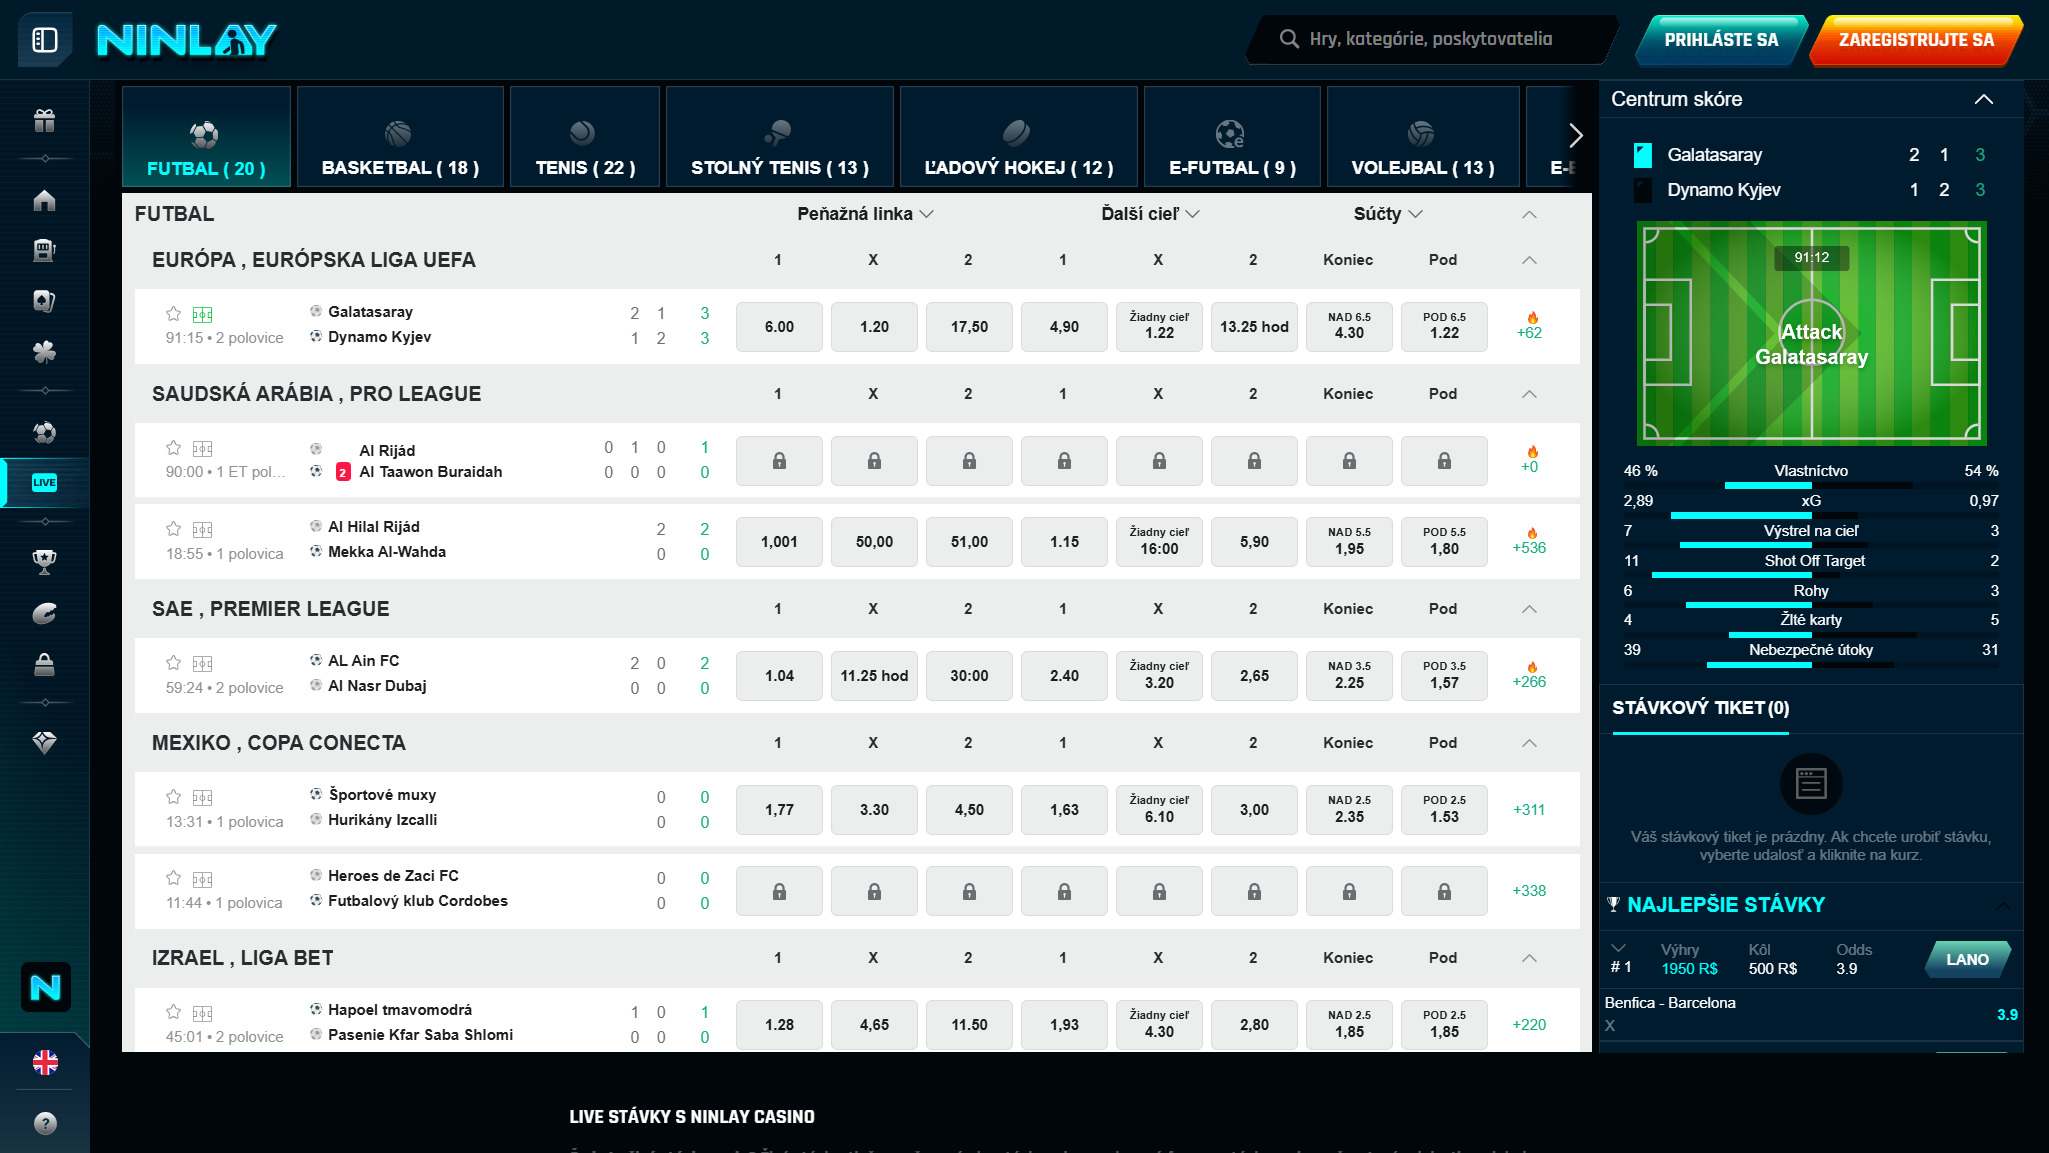
Task: Click the search games input field
Action: [1429, 39]
